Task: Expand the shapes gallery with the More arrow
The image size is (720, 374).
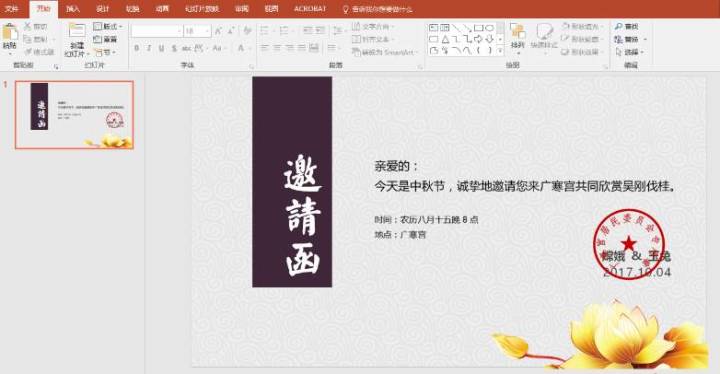Action: point(501,51)
